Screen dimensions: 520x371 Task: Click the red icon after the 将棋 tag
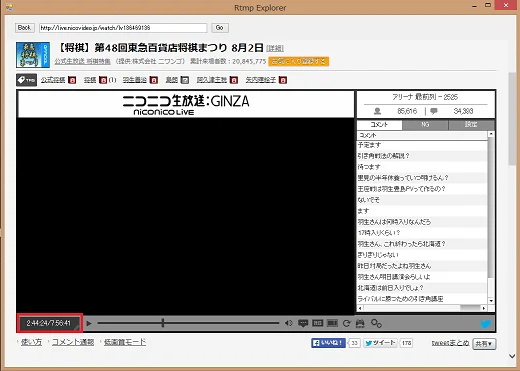point(103,80)
